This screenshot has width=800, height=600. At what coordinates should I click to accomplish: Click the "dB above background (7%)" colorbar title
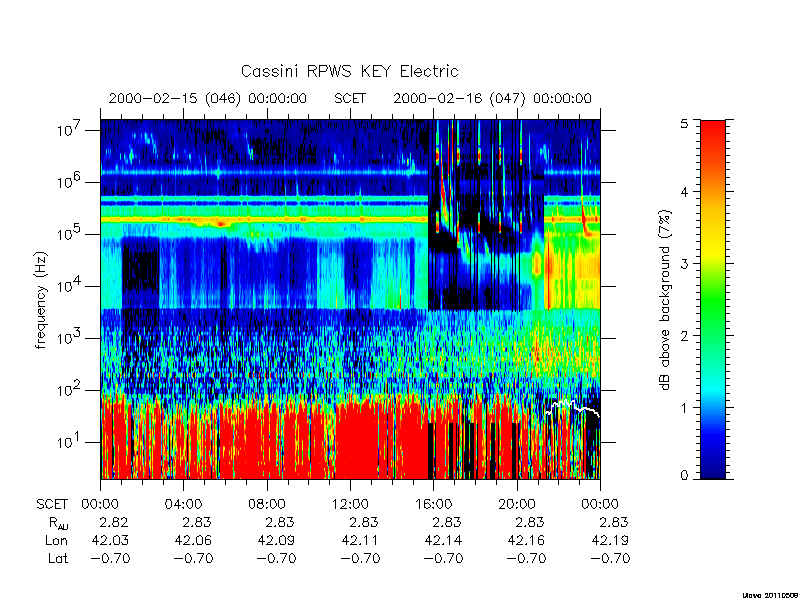[x=665, y=300]
